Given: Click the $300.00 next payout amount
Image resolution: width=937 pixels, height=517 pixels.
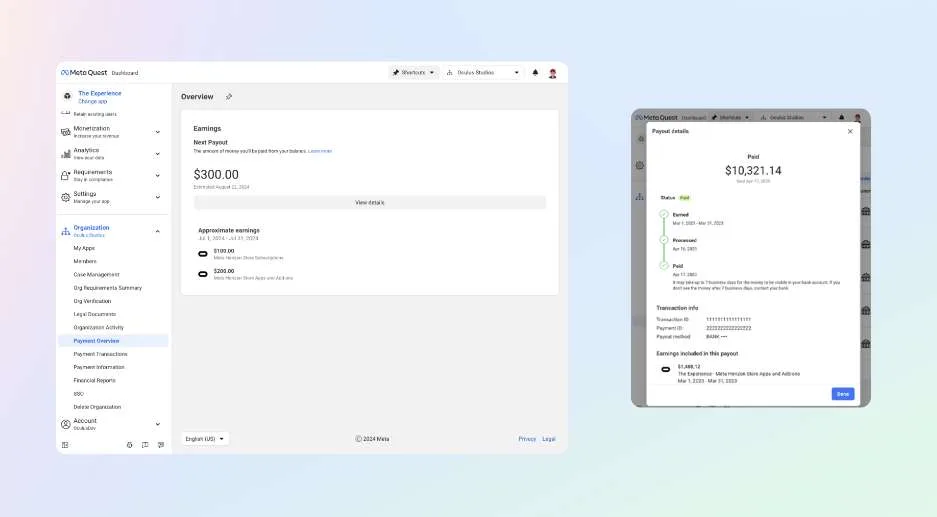Looking at the screenshot, I should pos(216,175).
